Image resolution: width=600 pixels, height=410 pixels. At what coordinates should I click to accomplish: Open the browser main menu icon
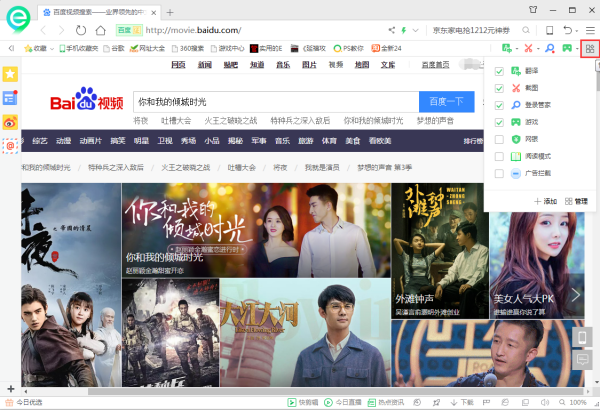[590, 30]
